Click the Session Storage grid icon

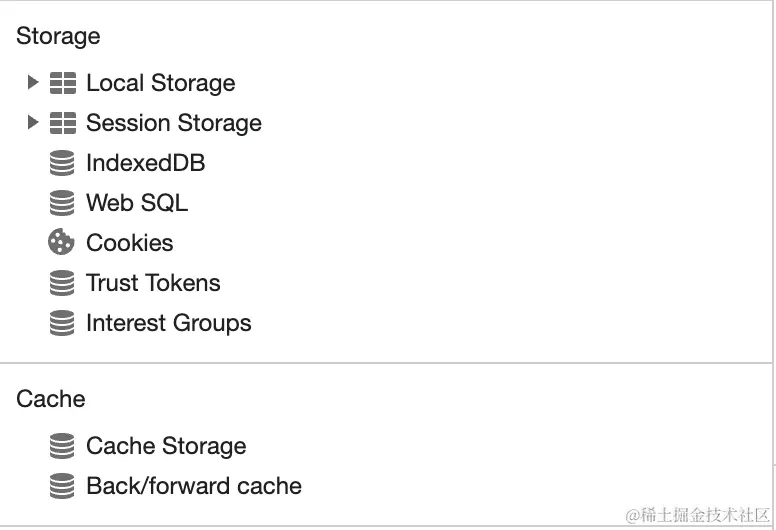click(x=62, y=123)
